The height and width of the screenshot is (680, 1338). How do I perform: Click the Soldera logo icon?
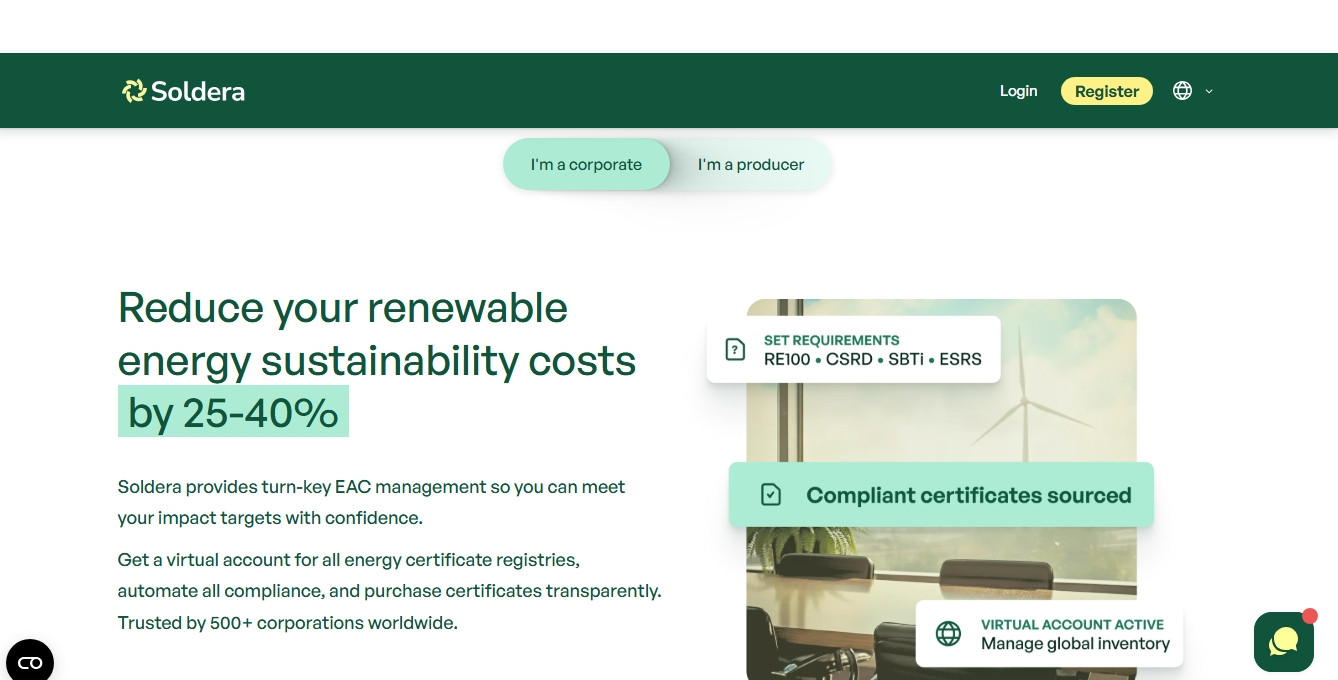point(133,90)
